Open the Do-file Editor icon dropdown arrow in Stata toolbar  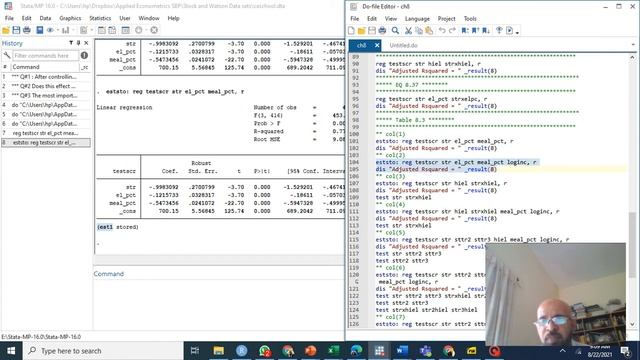92,30
